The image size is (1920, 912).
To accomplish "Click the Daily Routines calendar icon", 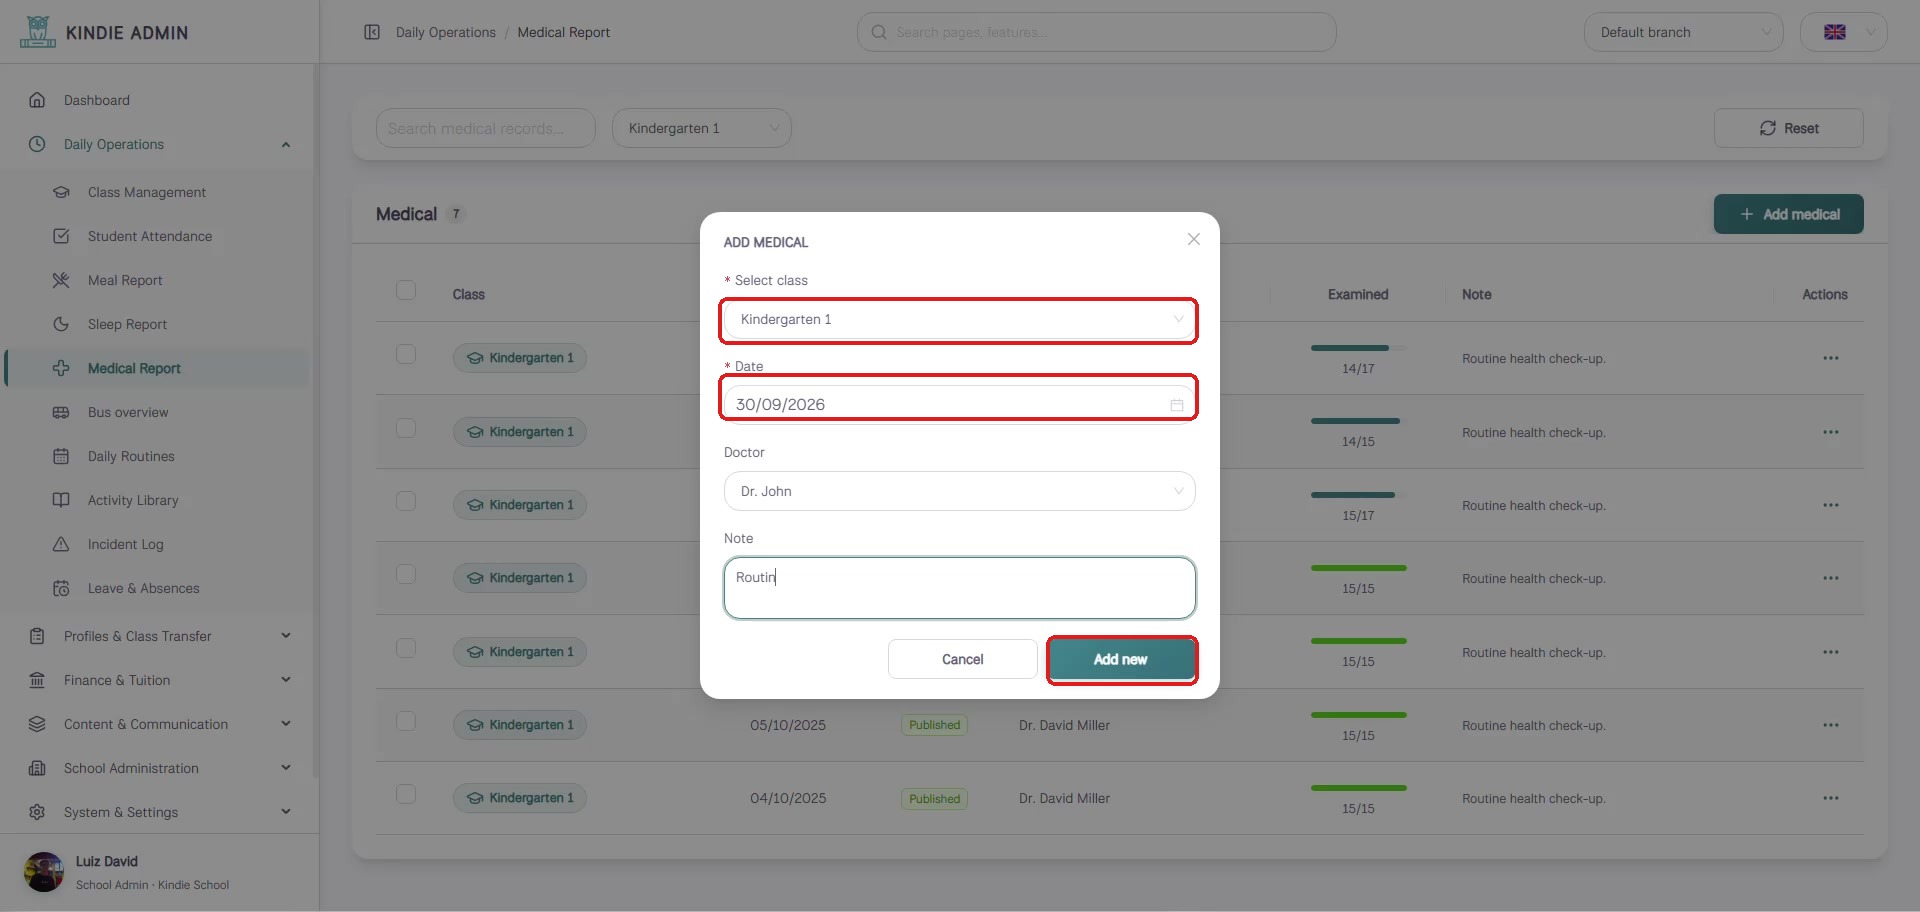I will click(x=61, y=456).
